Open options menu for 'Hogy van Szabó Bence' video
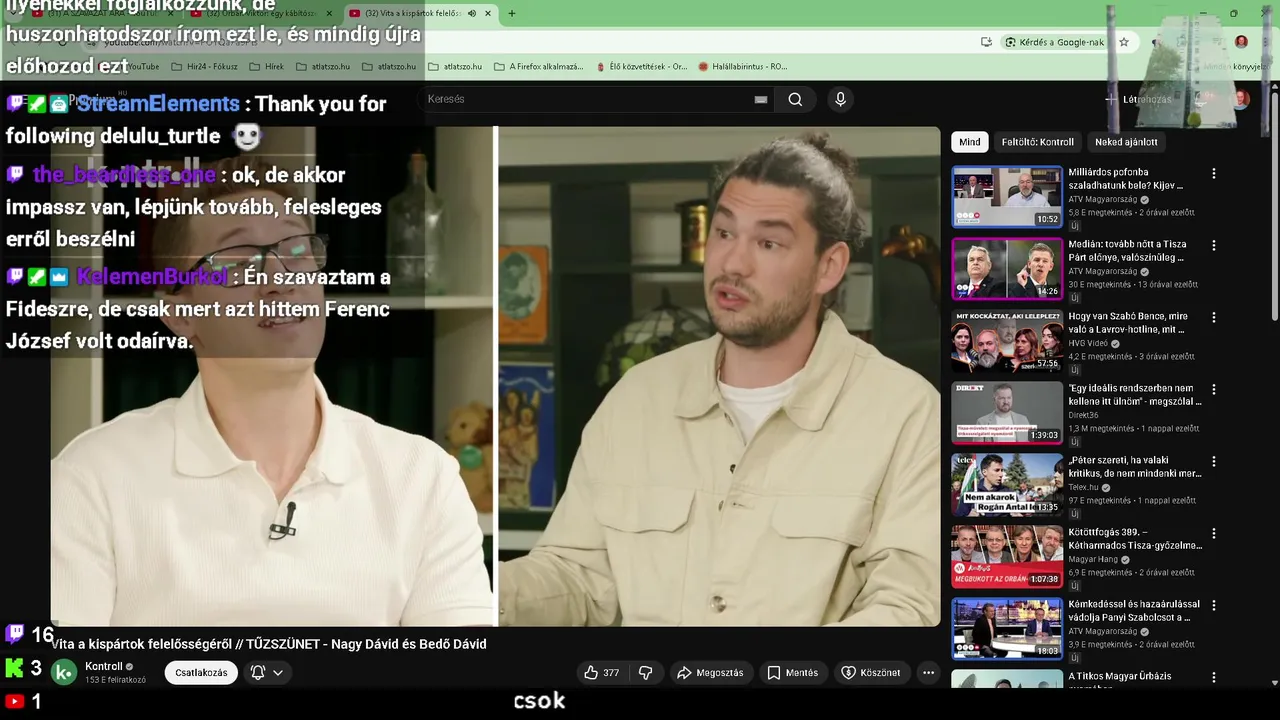The height and width of the screenshot is (720, 1280). tap(1214, 317)
